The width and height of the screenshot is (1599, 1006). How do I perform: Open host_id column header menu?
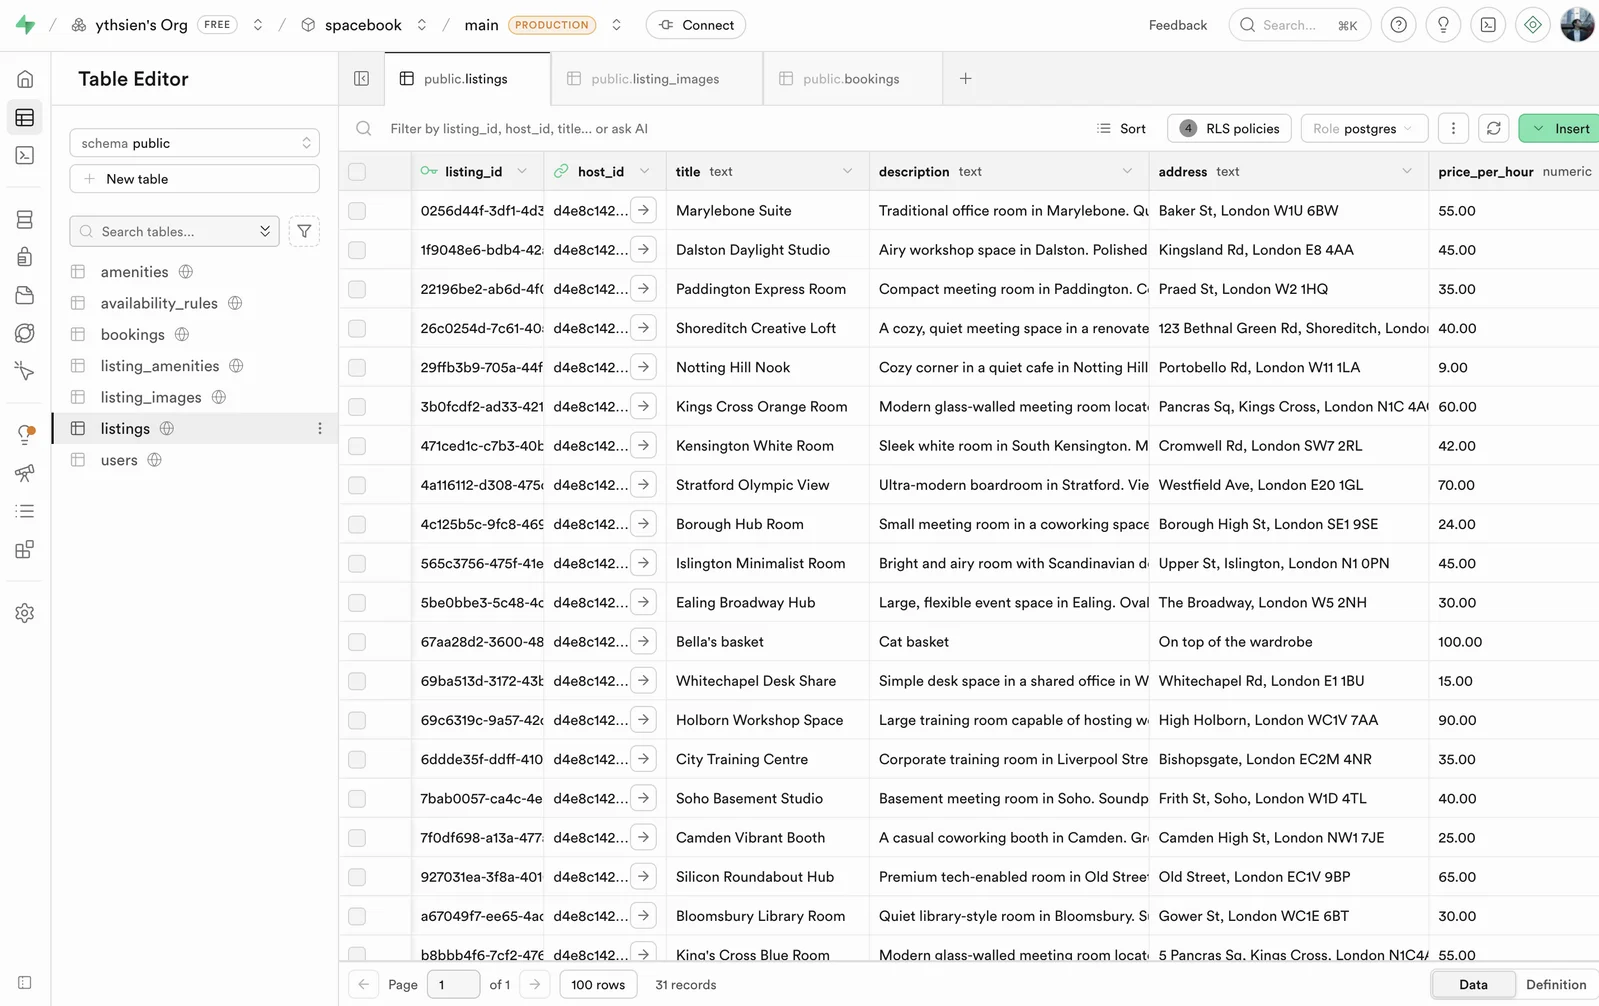644,171
